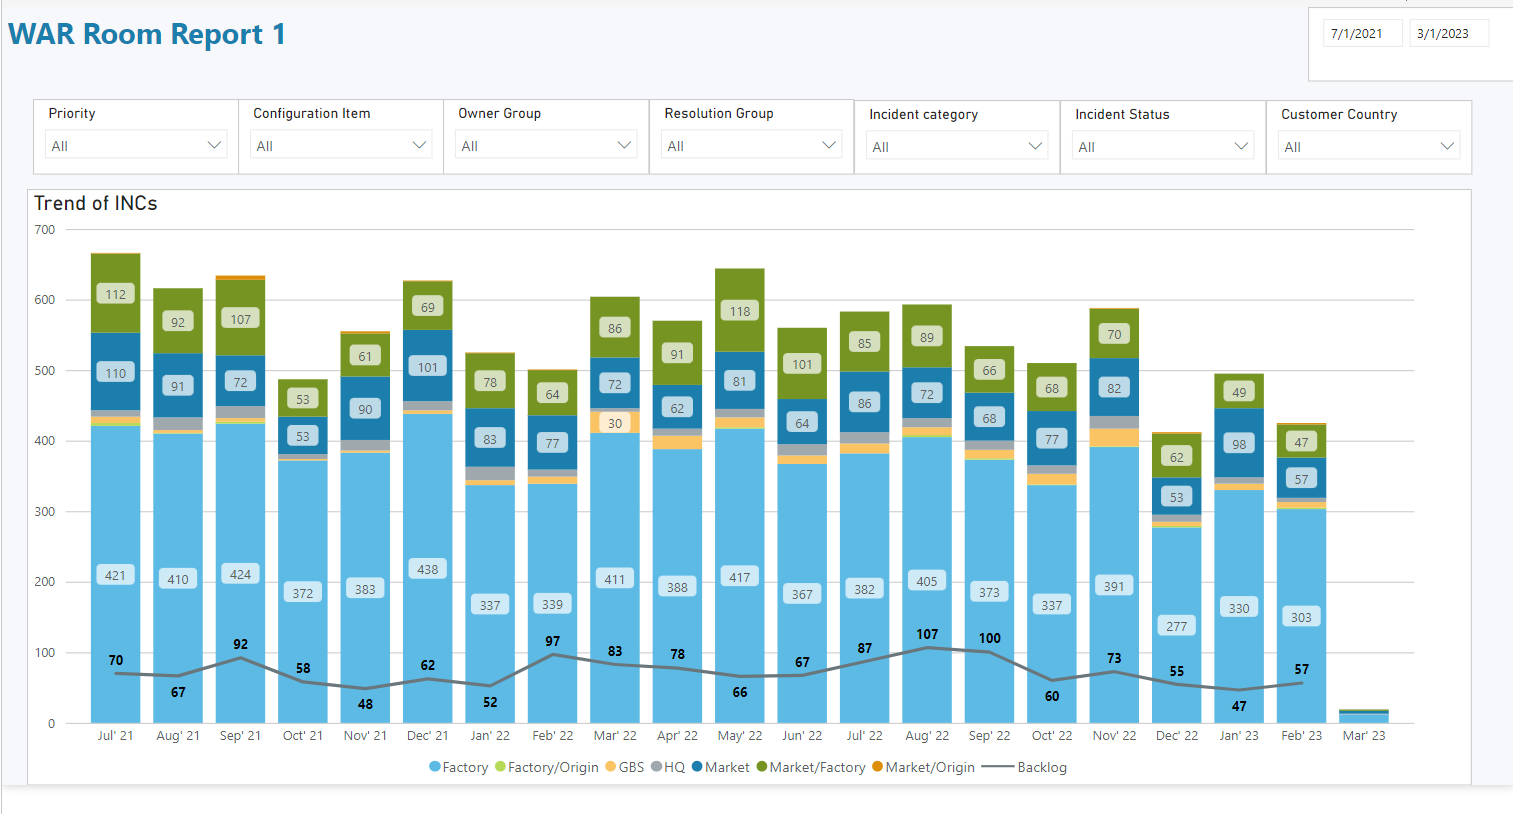Select the HQ legend swatch
Image resolution: width=1513 pixels, height=814 pixels.
pyautogui.click(x=656, y=767)
